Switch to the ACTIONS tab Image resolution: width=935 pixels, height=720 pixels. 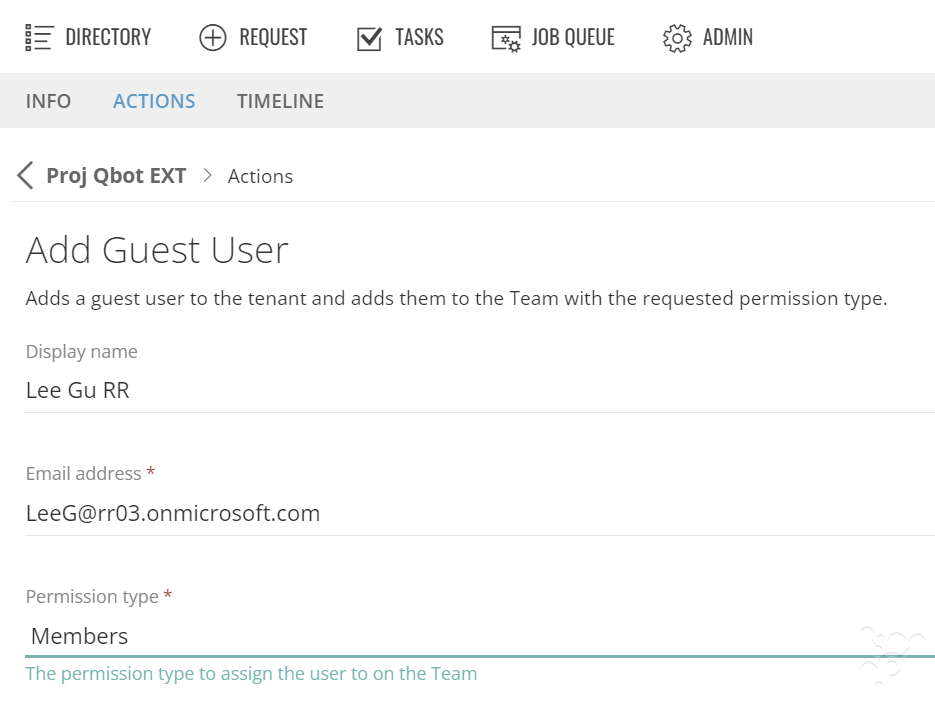pos(154,101)
